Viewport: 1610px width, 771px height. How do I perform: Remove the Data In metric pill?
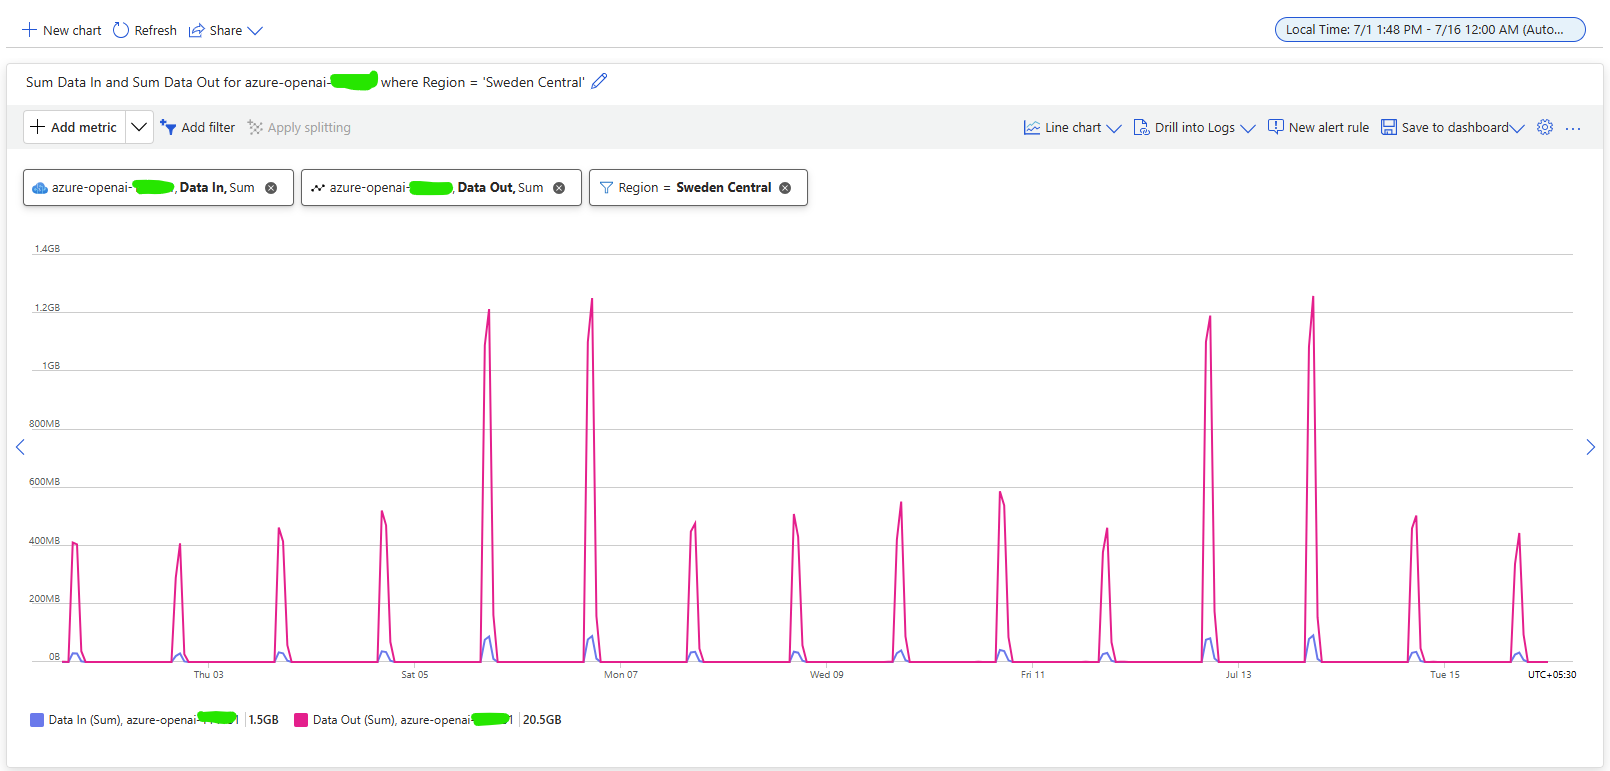(x=271, y=188)
